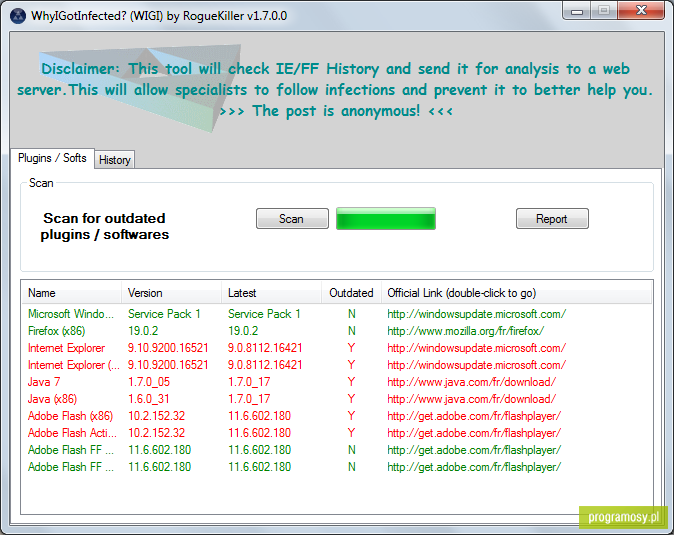Viewport: 674px width, 535px height.
Task: Open flashplayer link in Adobe Flash Acti... row
Action: [474, 433]
